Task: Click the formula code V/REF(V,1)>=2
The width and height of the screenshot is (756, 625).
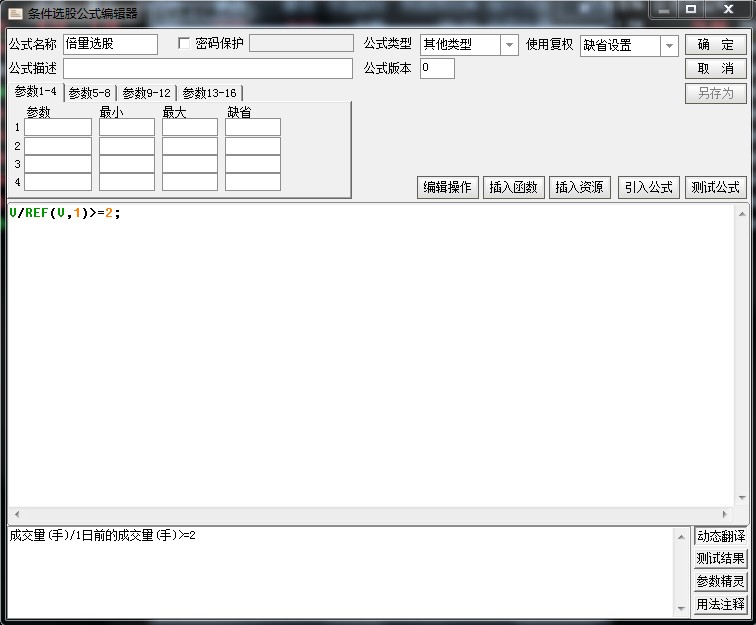Action: [x=65, y=213]
